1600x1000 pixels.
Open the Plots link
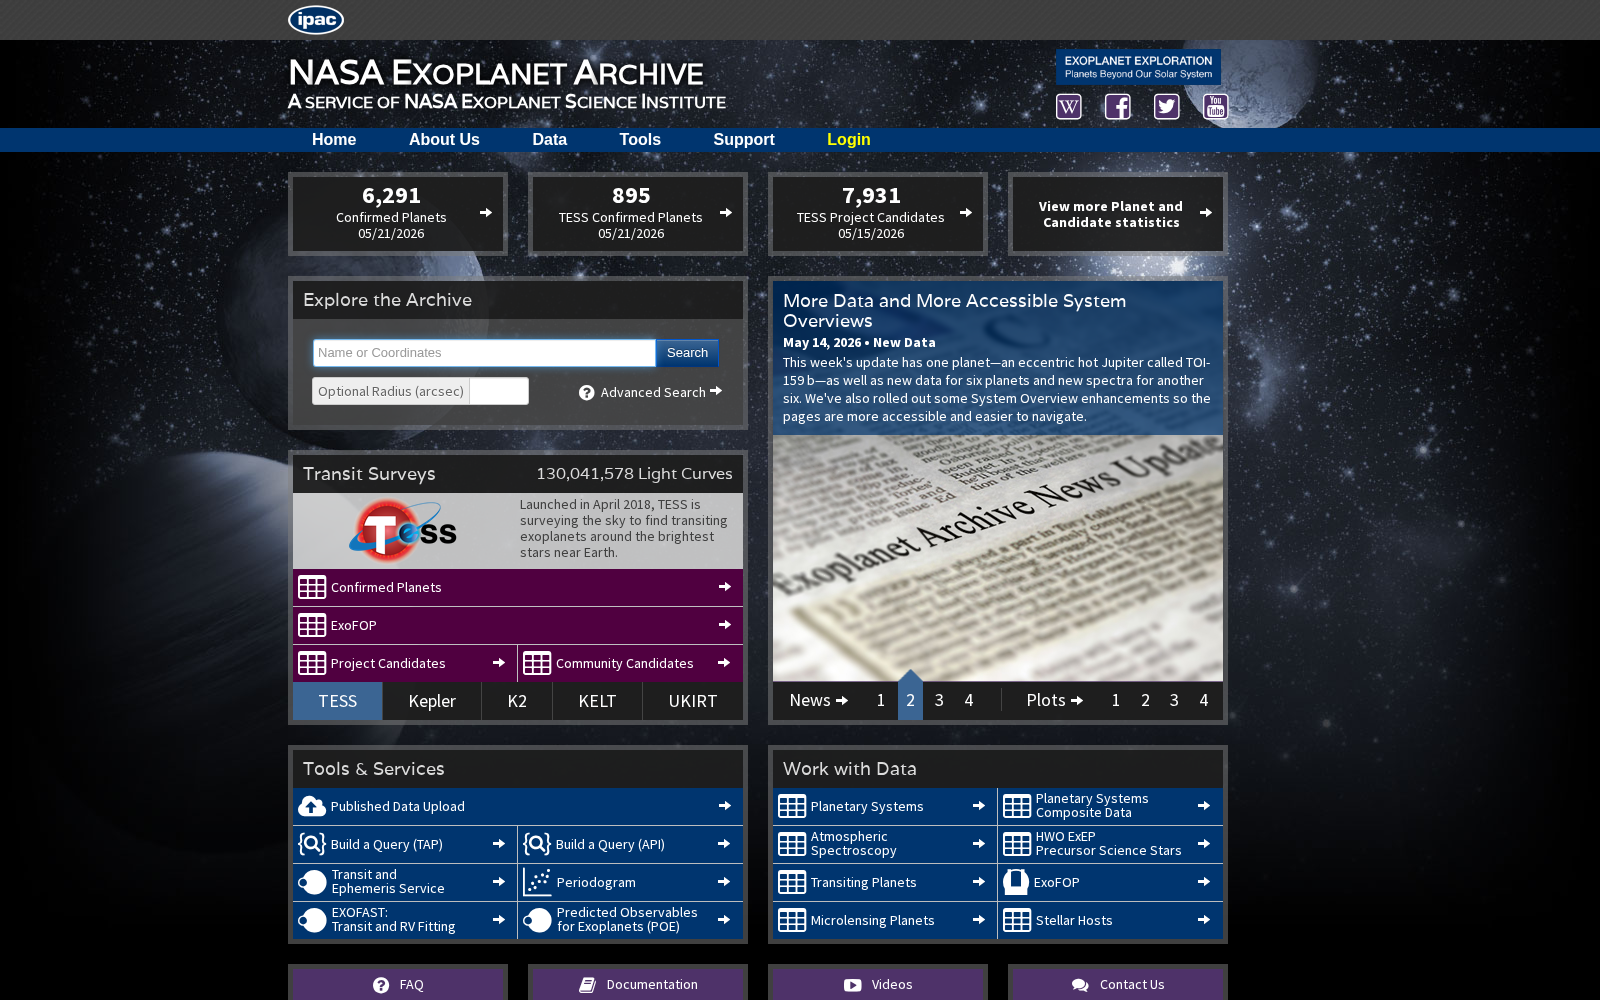1055,700
